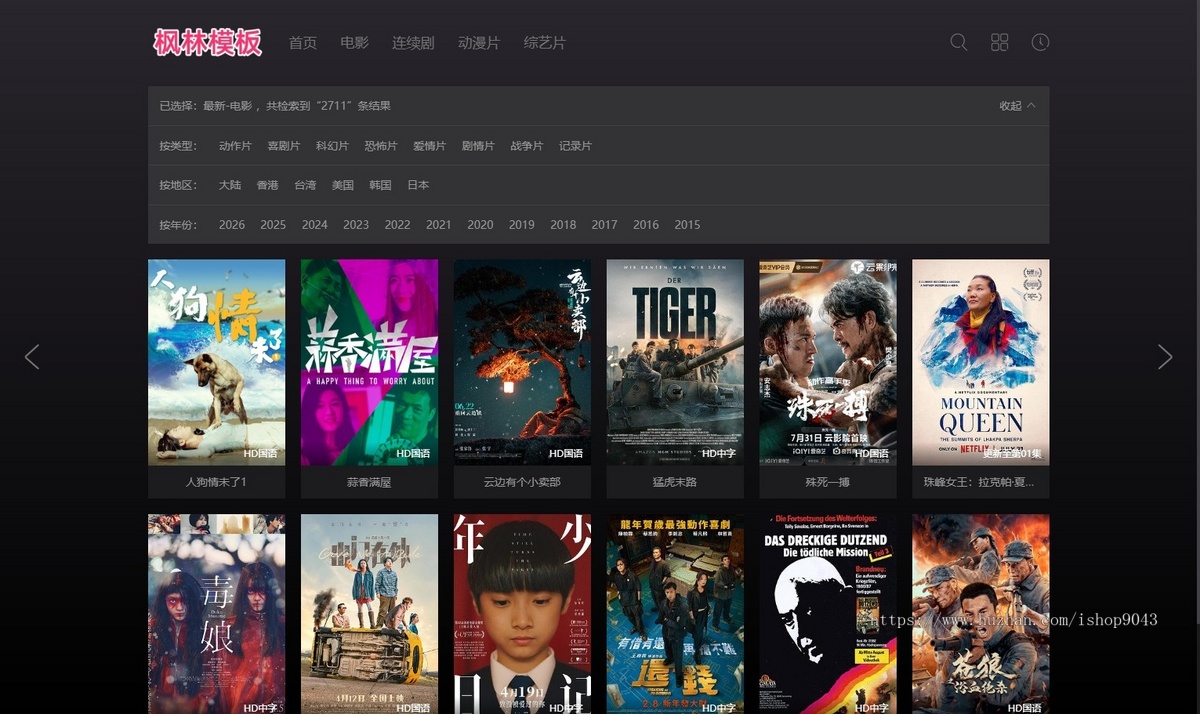The image size is (1200, 714).
Task: Filter by genre 喜剧片
Action: pyautogui.click(x=284, y=146)
